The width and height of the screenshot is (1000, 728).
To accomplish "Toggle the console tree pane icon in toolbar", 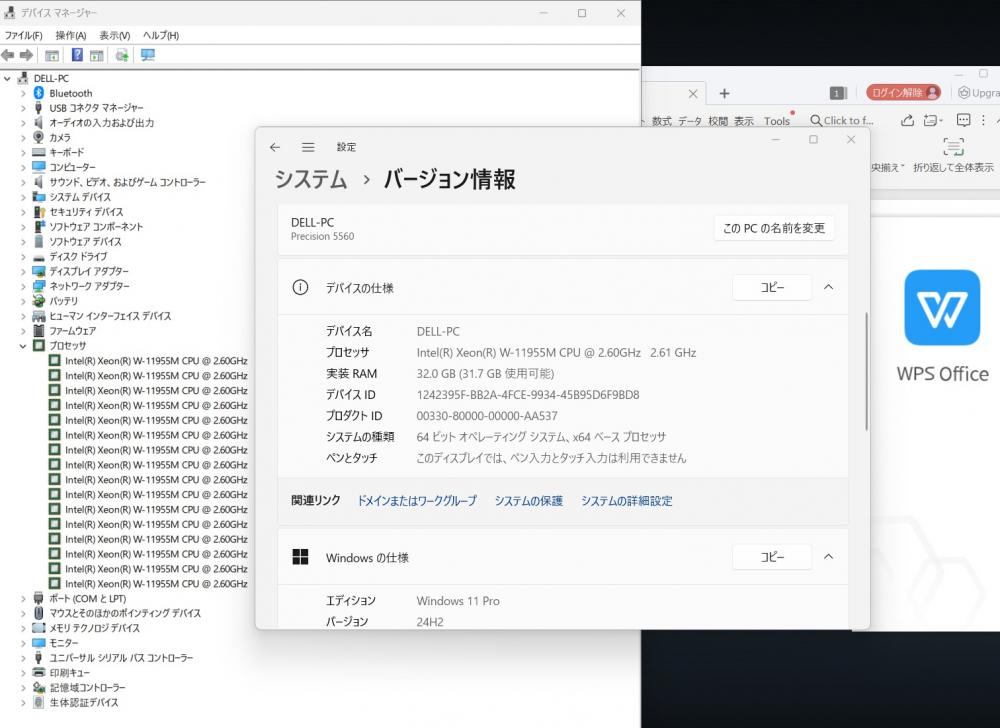I will (x=52, y=55).
